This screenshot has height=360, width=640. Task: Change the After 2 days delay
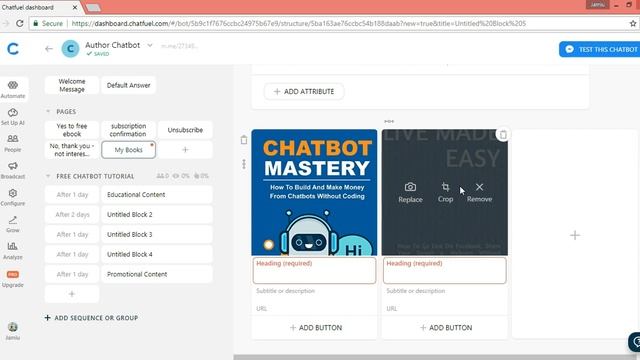72,214
